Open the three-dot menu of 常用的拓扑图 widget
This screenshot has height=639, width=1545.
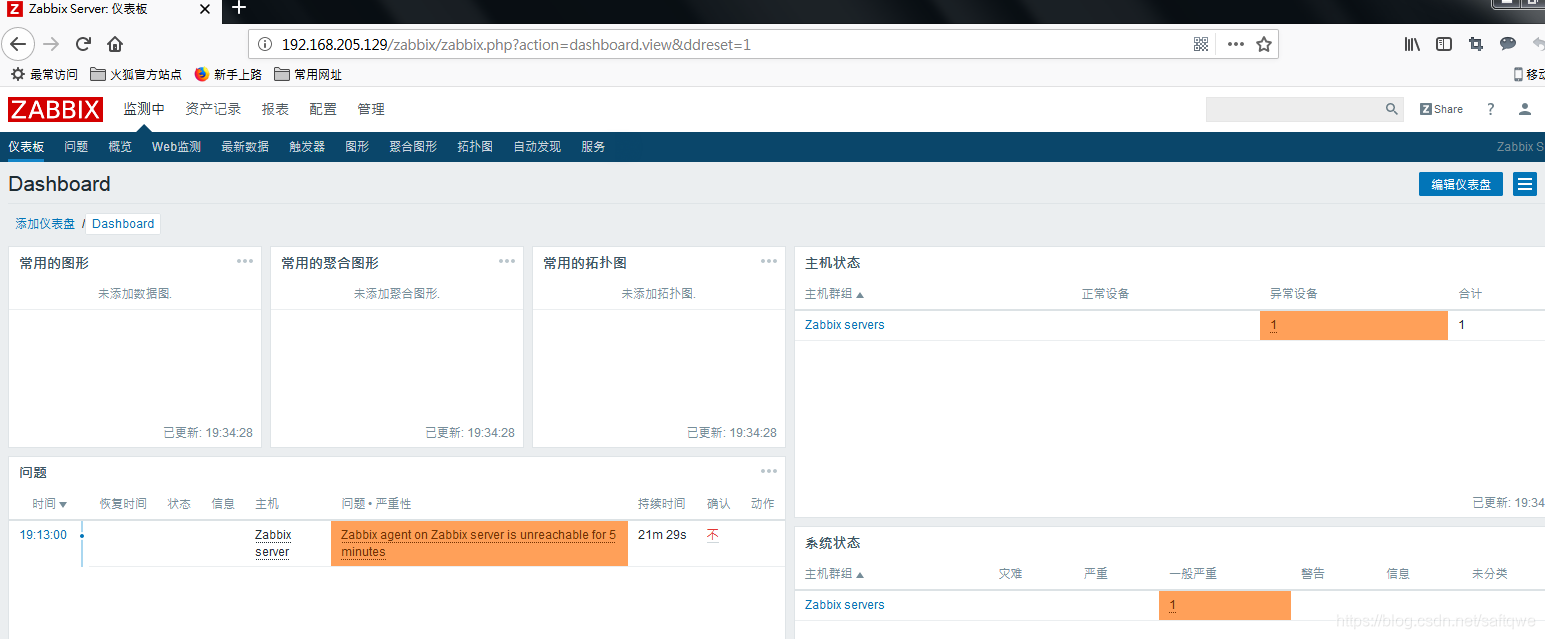pos(769,261)
